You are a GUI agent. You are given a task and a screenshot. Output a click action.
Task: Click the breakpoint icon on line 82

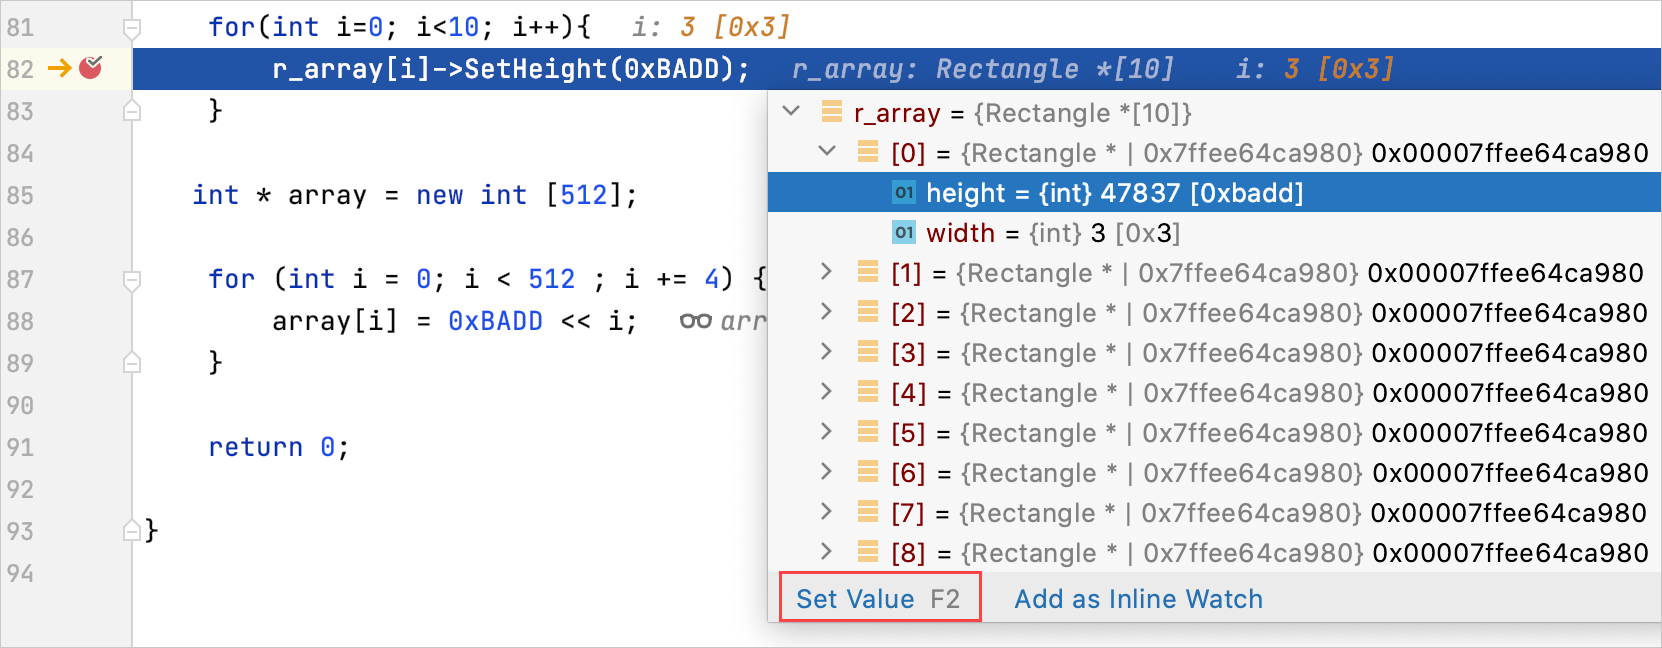[91, 68]
